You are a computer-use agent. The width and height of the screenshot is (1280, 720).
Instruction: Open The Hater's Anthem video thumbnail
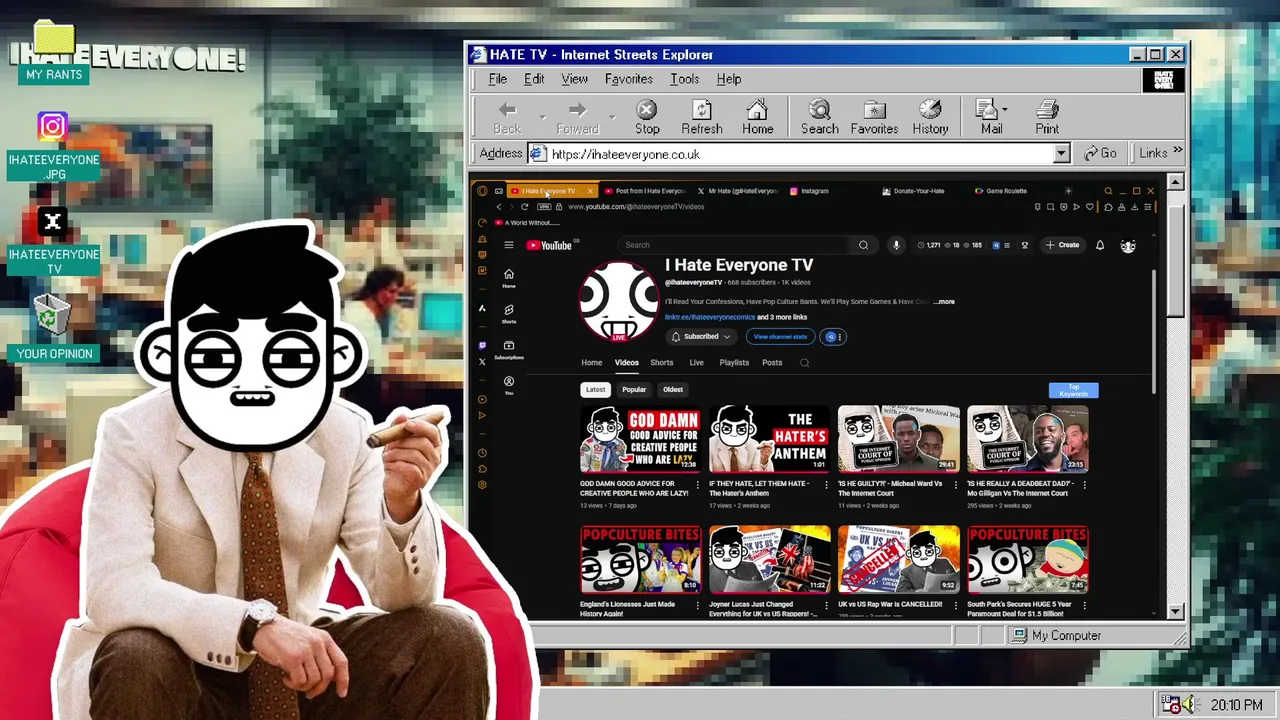click(x=770, y=438)
